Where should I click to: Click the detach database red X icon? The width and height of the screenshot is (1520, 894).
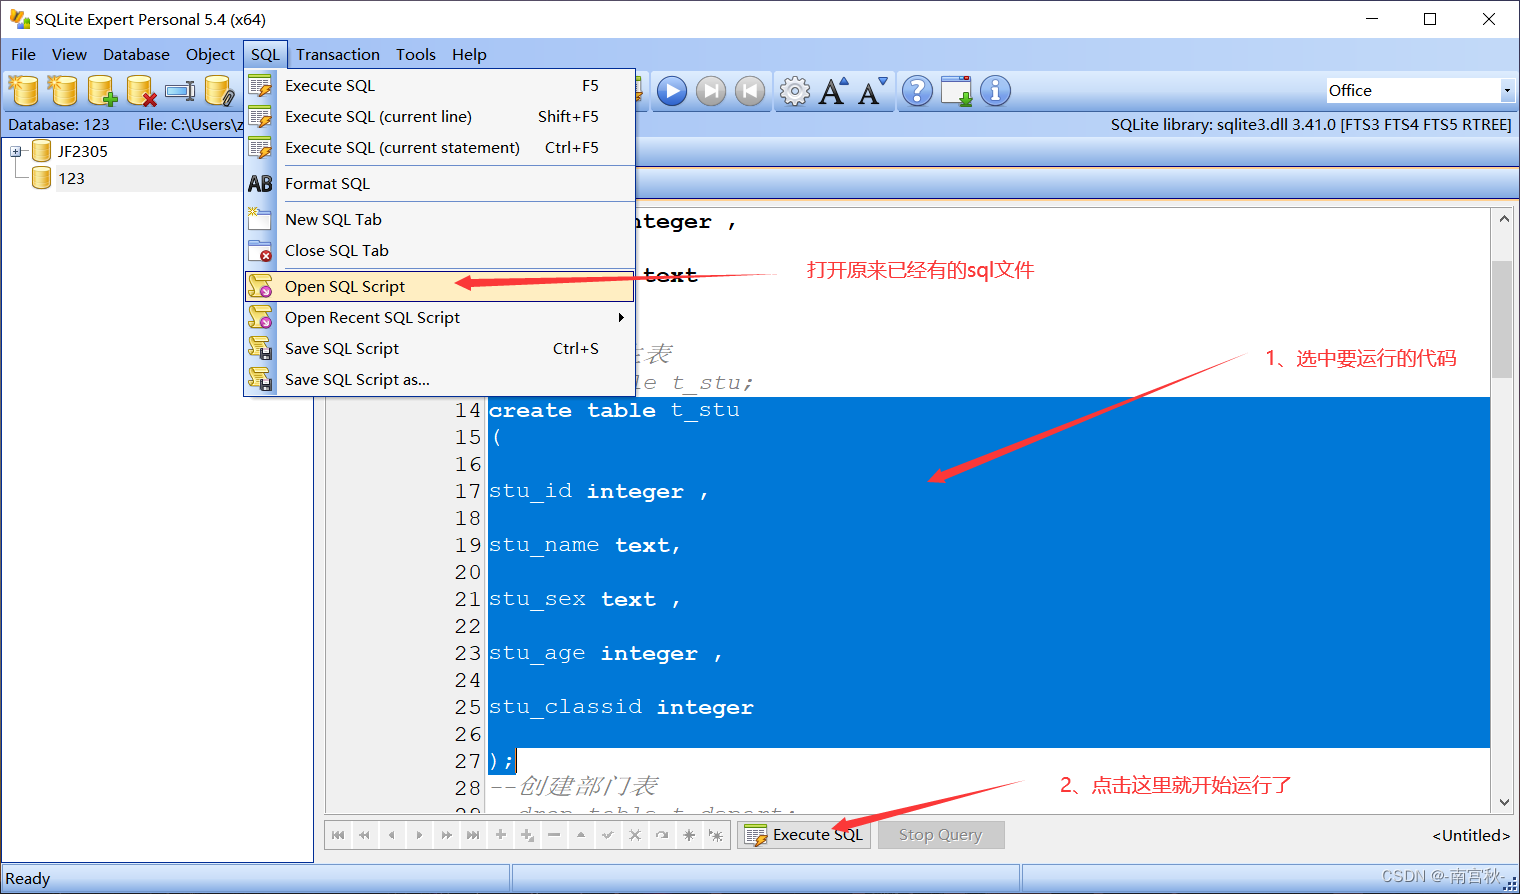tap(140, 90)
